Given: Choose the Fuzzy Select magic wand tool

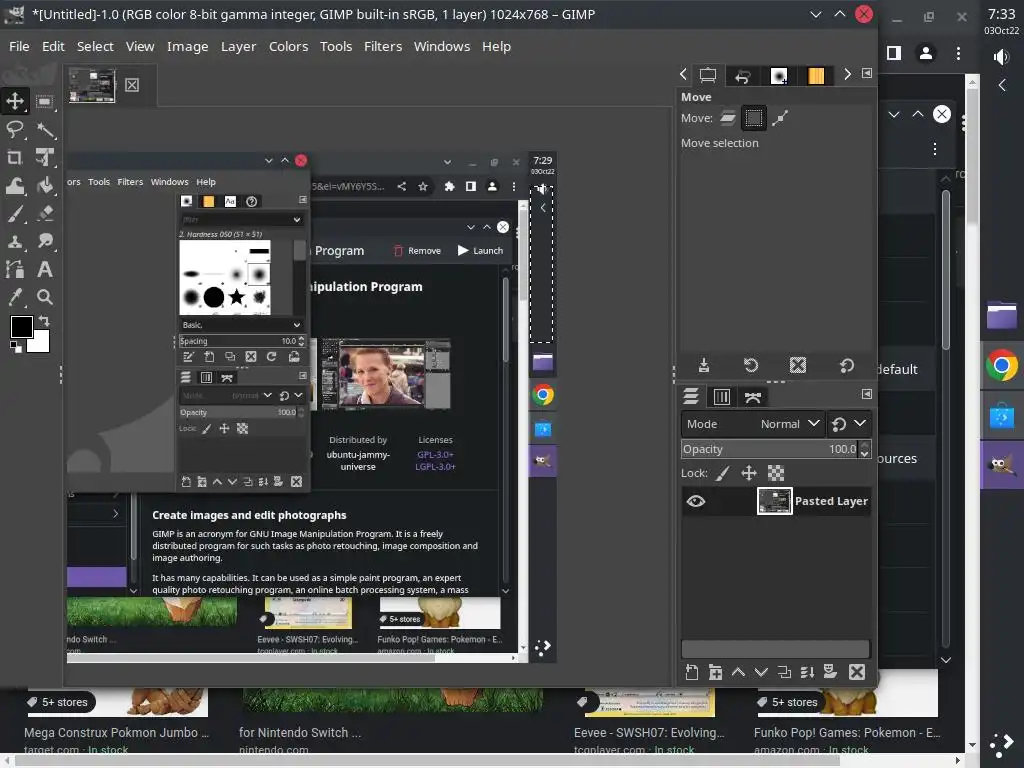Looking at the screenshot, I should point(44,129).
